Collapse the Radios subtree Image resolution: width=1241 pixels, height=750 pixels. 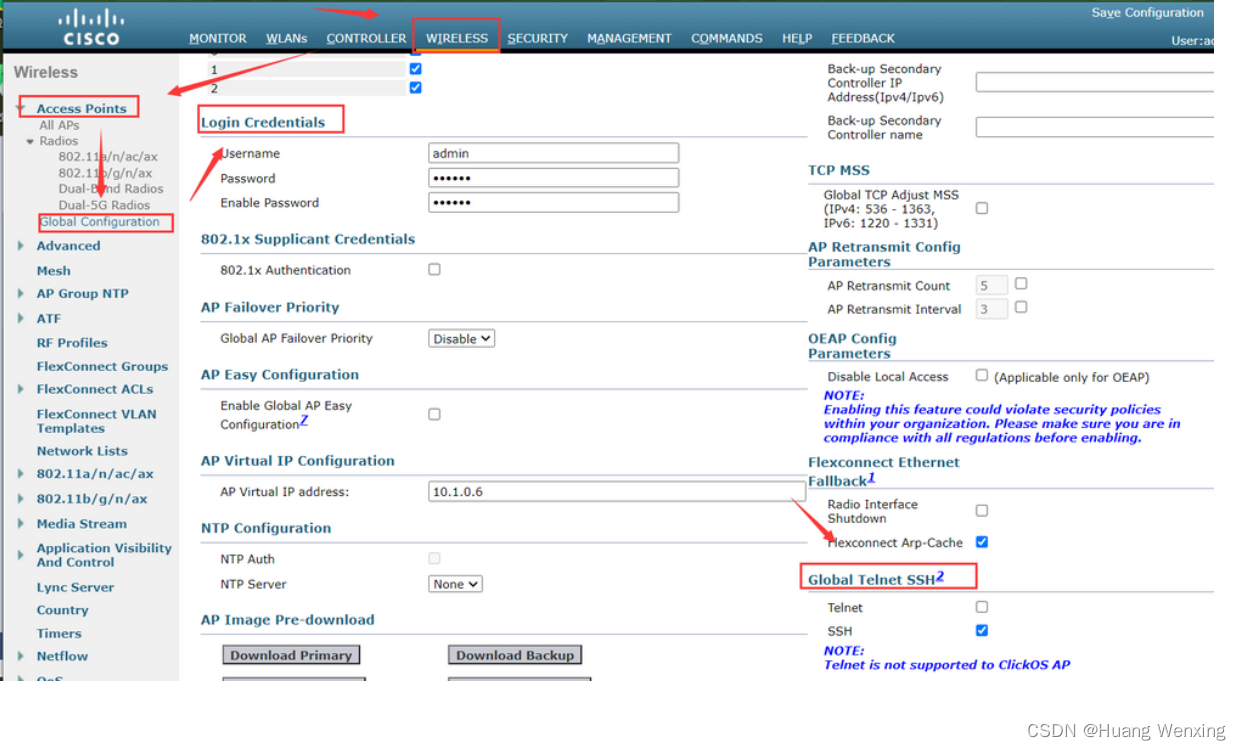pyautogui.click(x=31, y=141)
